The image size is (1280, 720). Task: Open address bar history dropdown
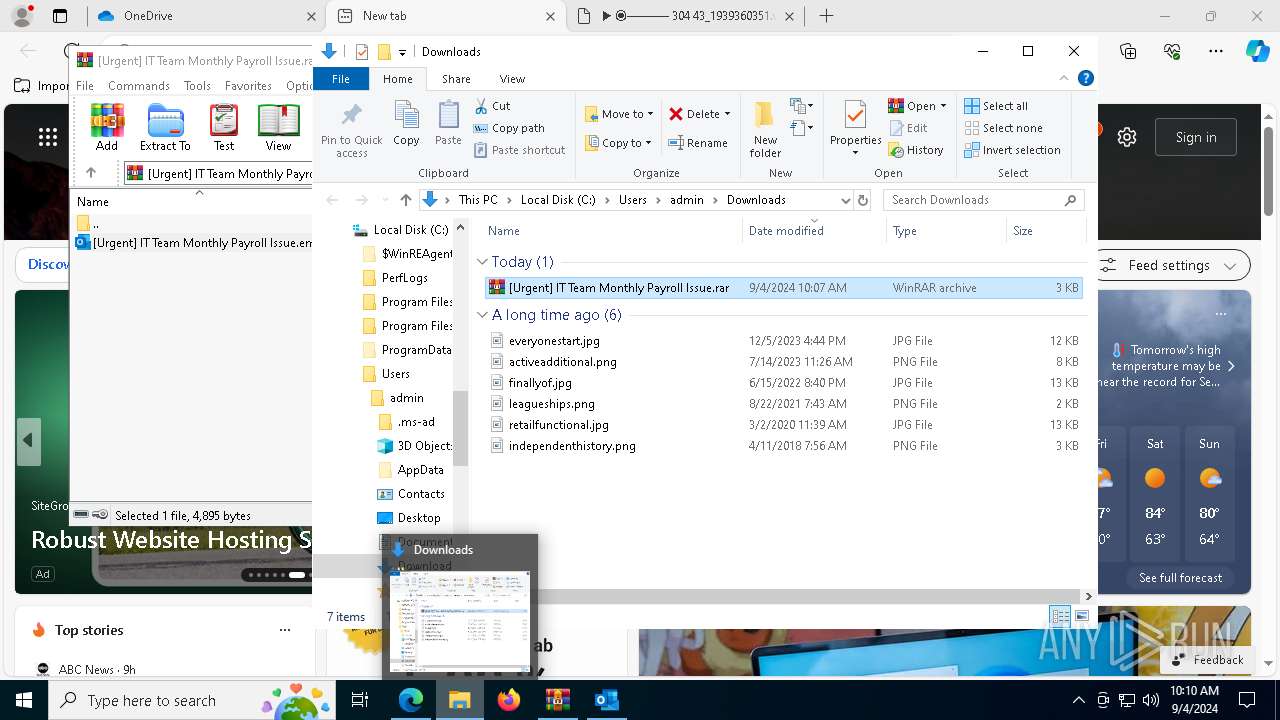pos(846,200)
